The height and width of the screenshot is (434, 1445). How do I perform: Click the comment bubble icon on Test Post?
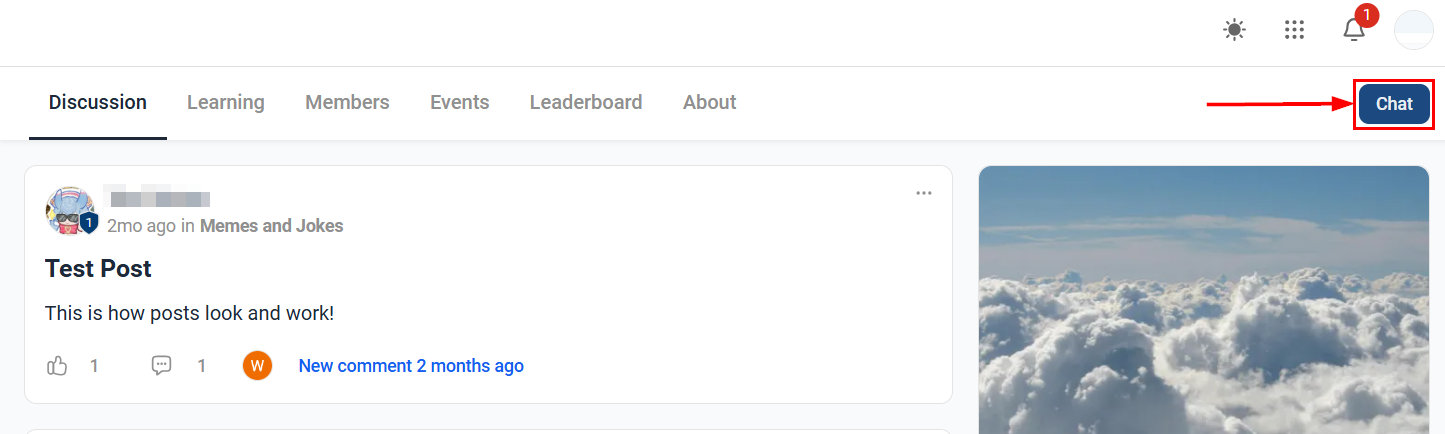pyautogui.click(x=161, y=366)
